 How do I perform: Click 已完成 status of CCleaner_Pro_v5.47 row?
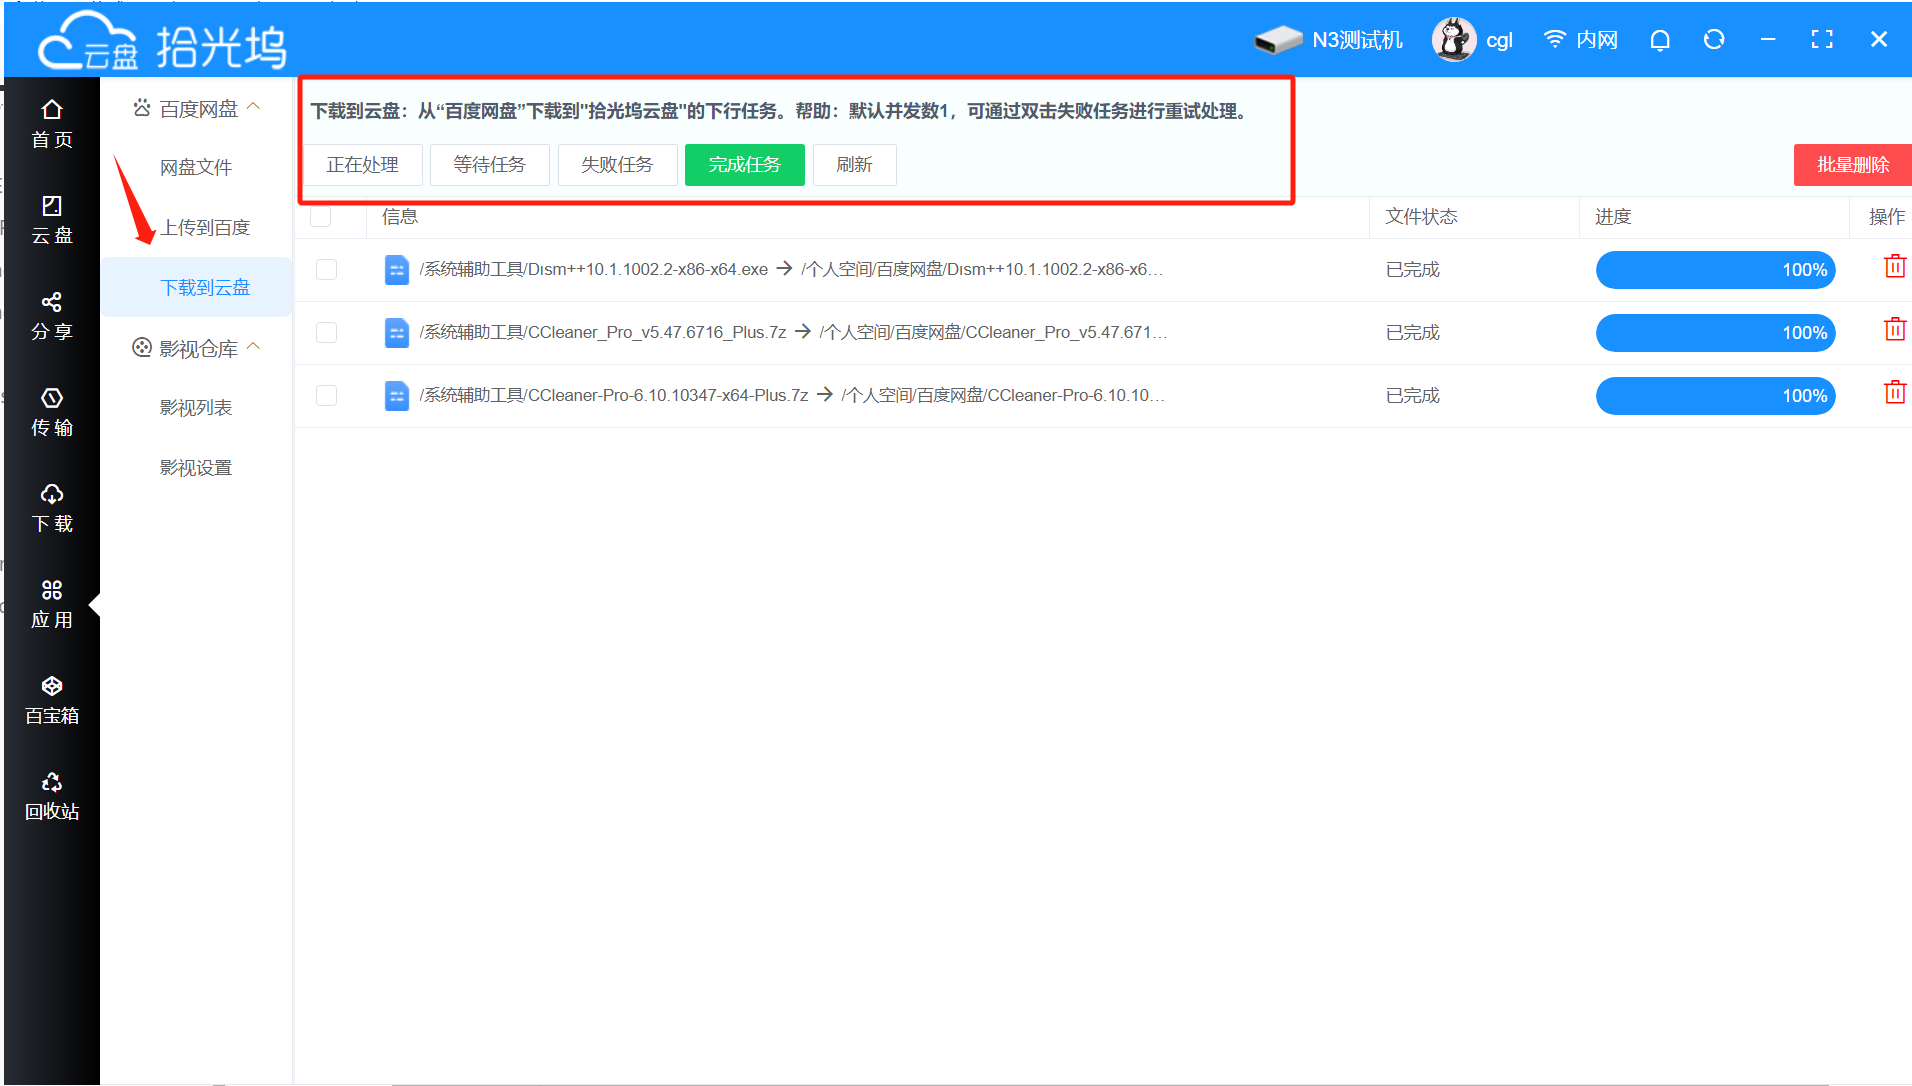point(1413,333)
